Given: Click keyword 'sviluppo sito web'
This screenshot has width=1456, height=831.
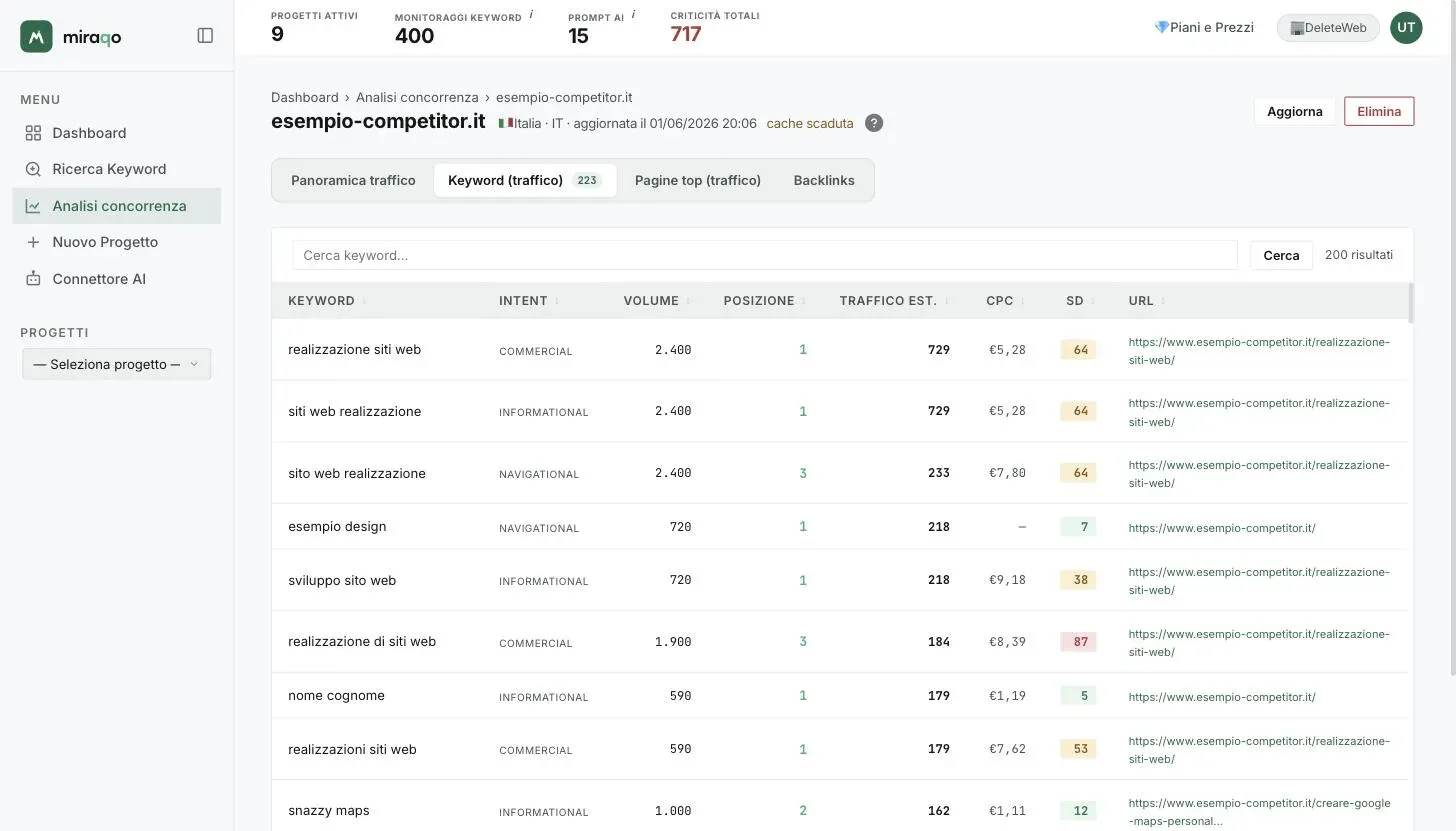Looking at the screenshot, I should 342,580.
